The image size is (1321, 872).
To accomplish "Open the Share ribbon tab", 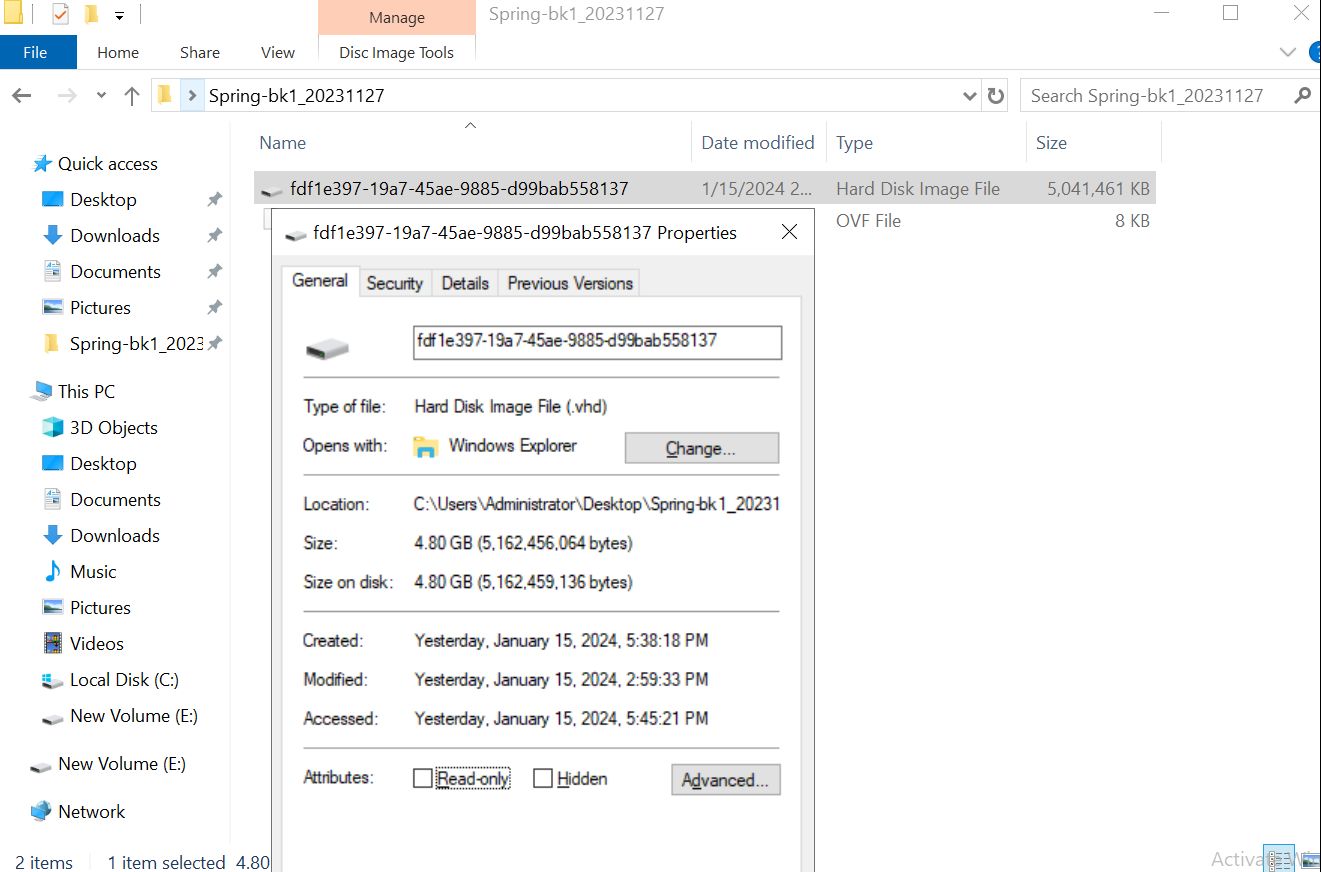I will (200, 52).
